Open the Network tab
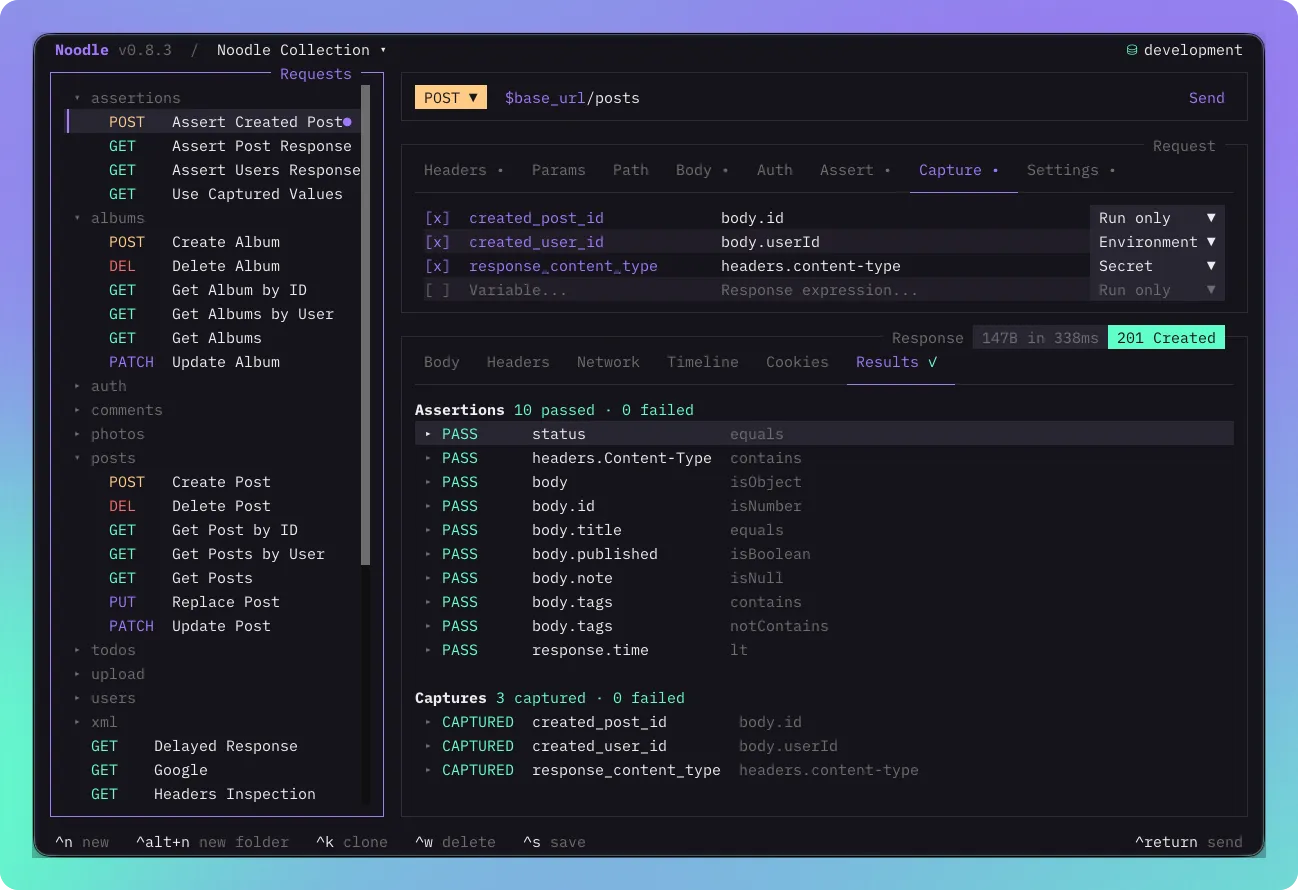The width and height of the screenshot is (1298, 890). tap(608, 362)
